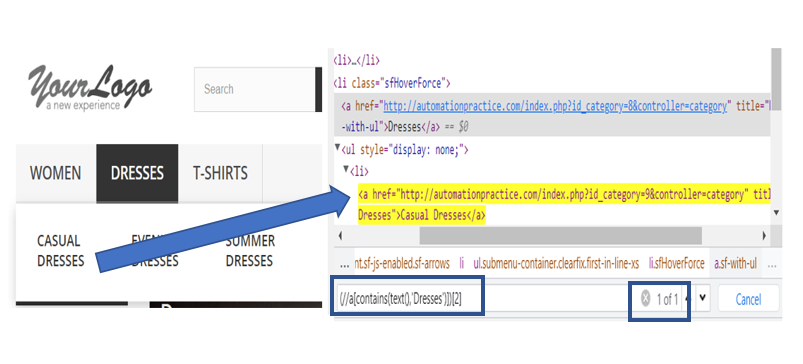Click the '1 of 1' result count
Viewport: 803px width, 364px height.
[x=667, y=299]
